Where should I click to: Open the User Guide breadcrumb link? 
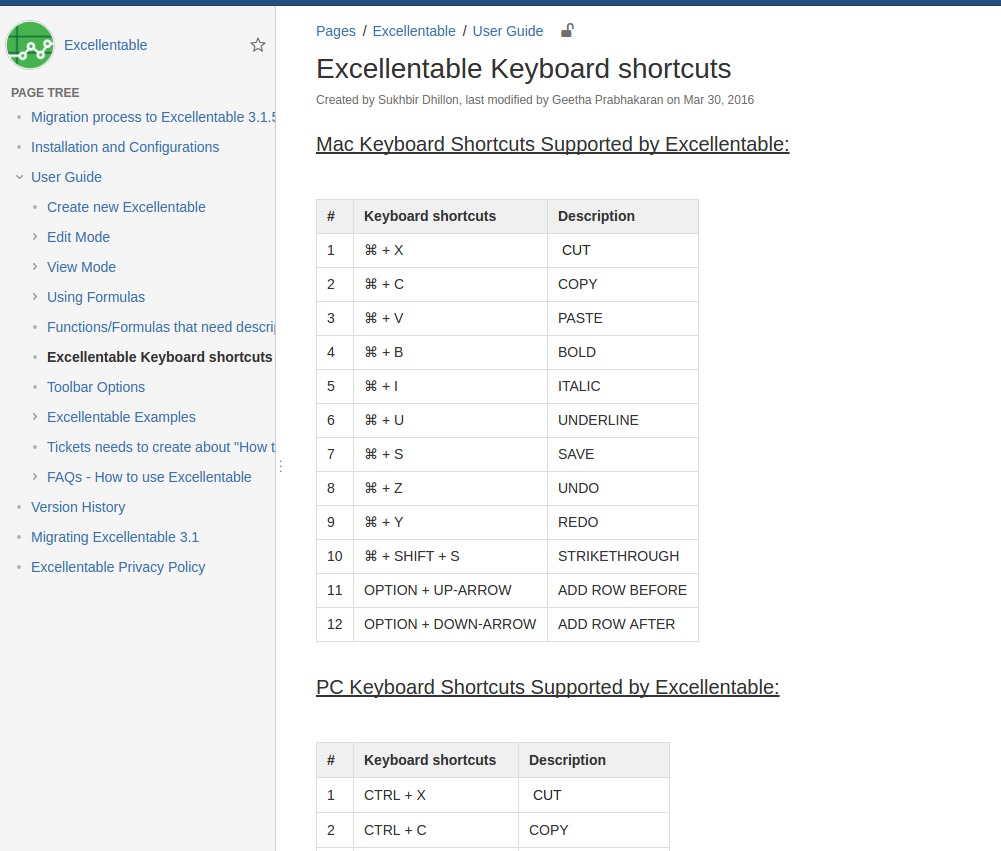(507, 31)
